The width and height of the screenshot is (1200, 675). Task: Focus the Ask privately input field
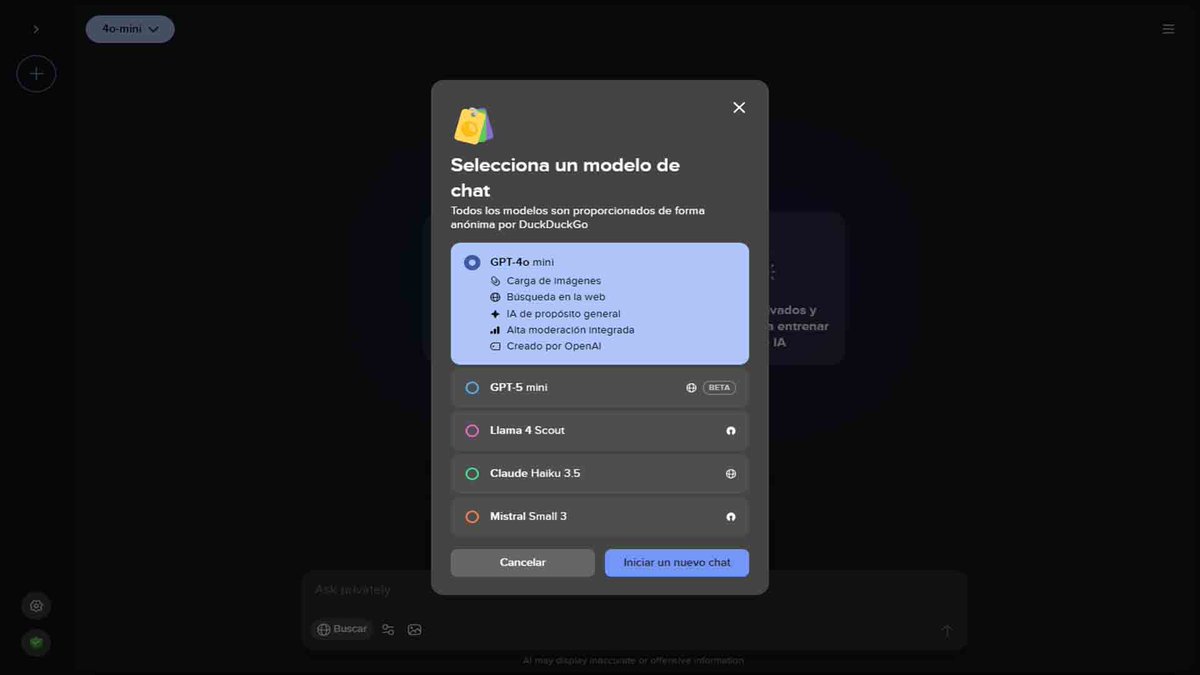click(x=634, y=590)
